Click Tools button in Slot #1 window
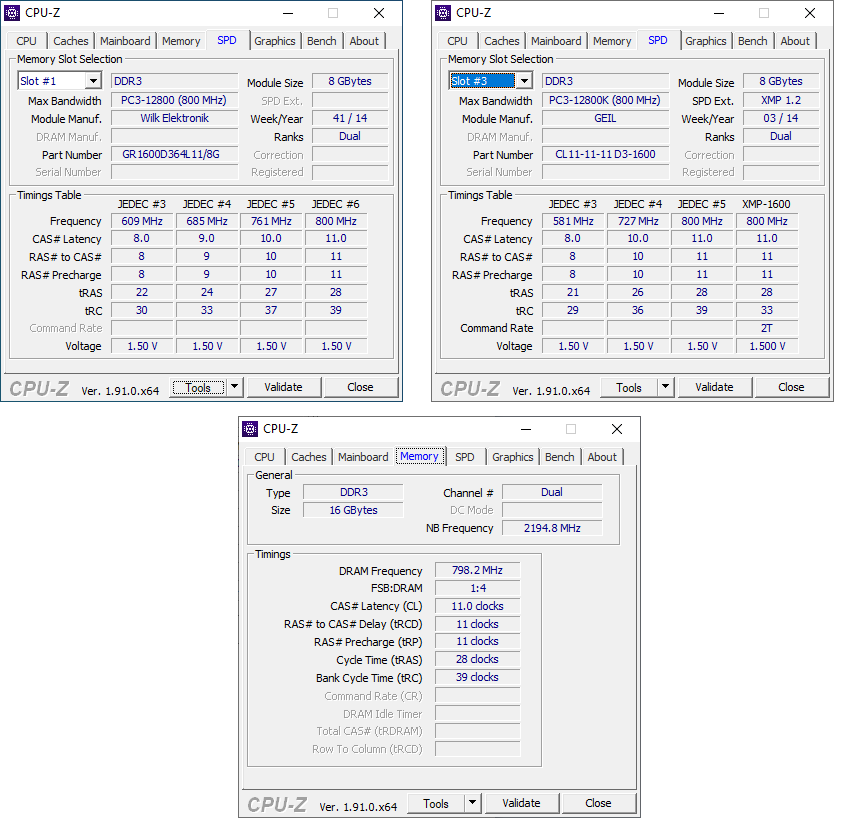The height and width of the screenshot is (824, 849). click(198, 388)
